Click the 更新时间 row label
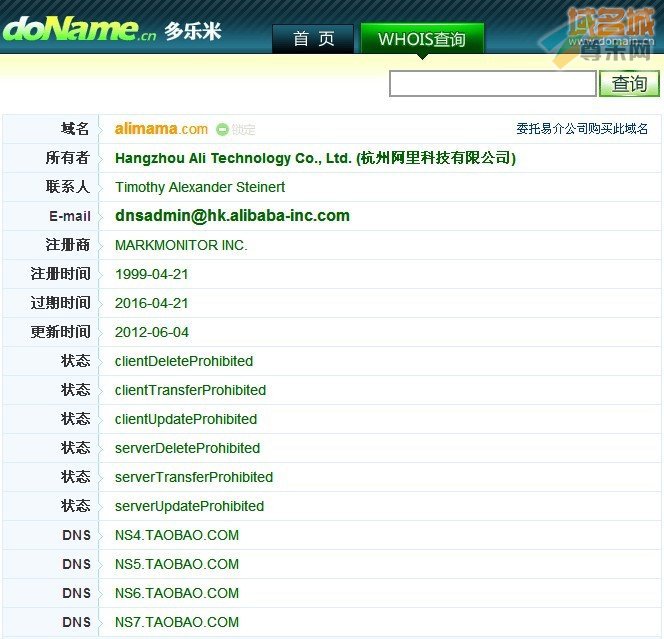The image size is (664, 639). [60, 332]
